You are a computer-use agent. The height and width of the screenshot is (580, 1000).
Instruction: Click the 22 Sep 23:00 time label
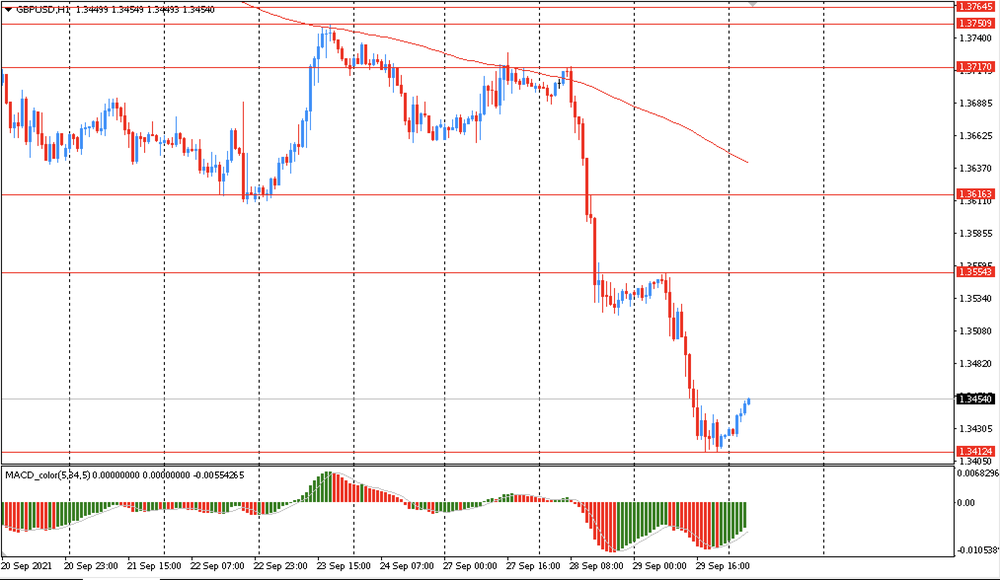click(280, 566)
